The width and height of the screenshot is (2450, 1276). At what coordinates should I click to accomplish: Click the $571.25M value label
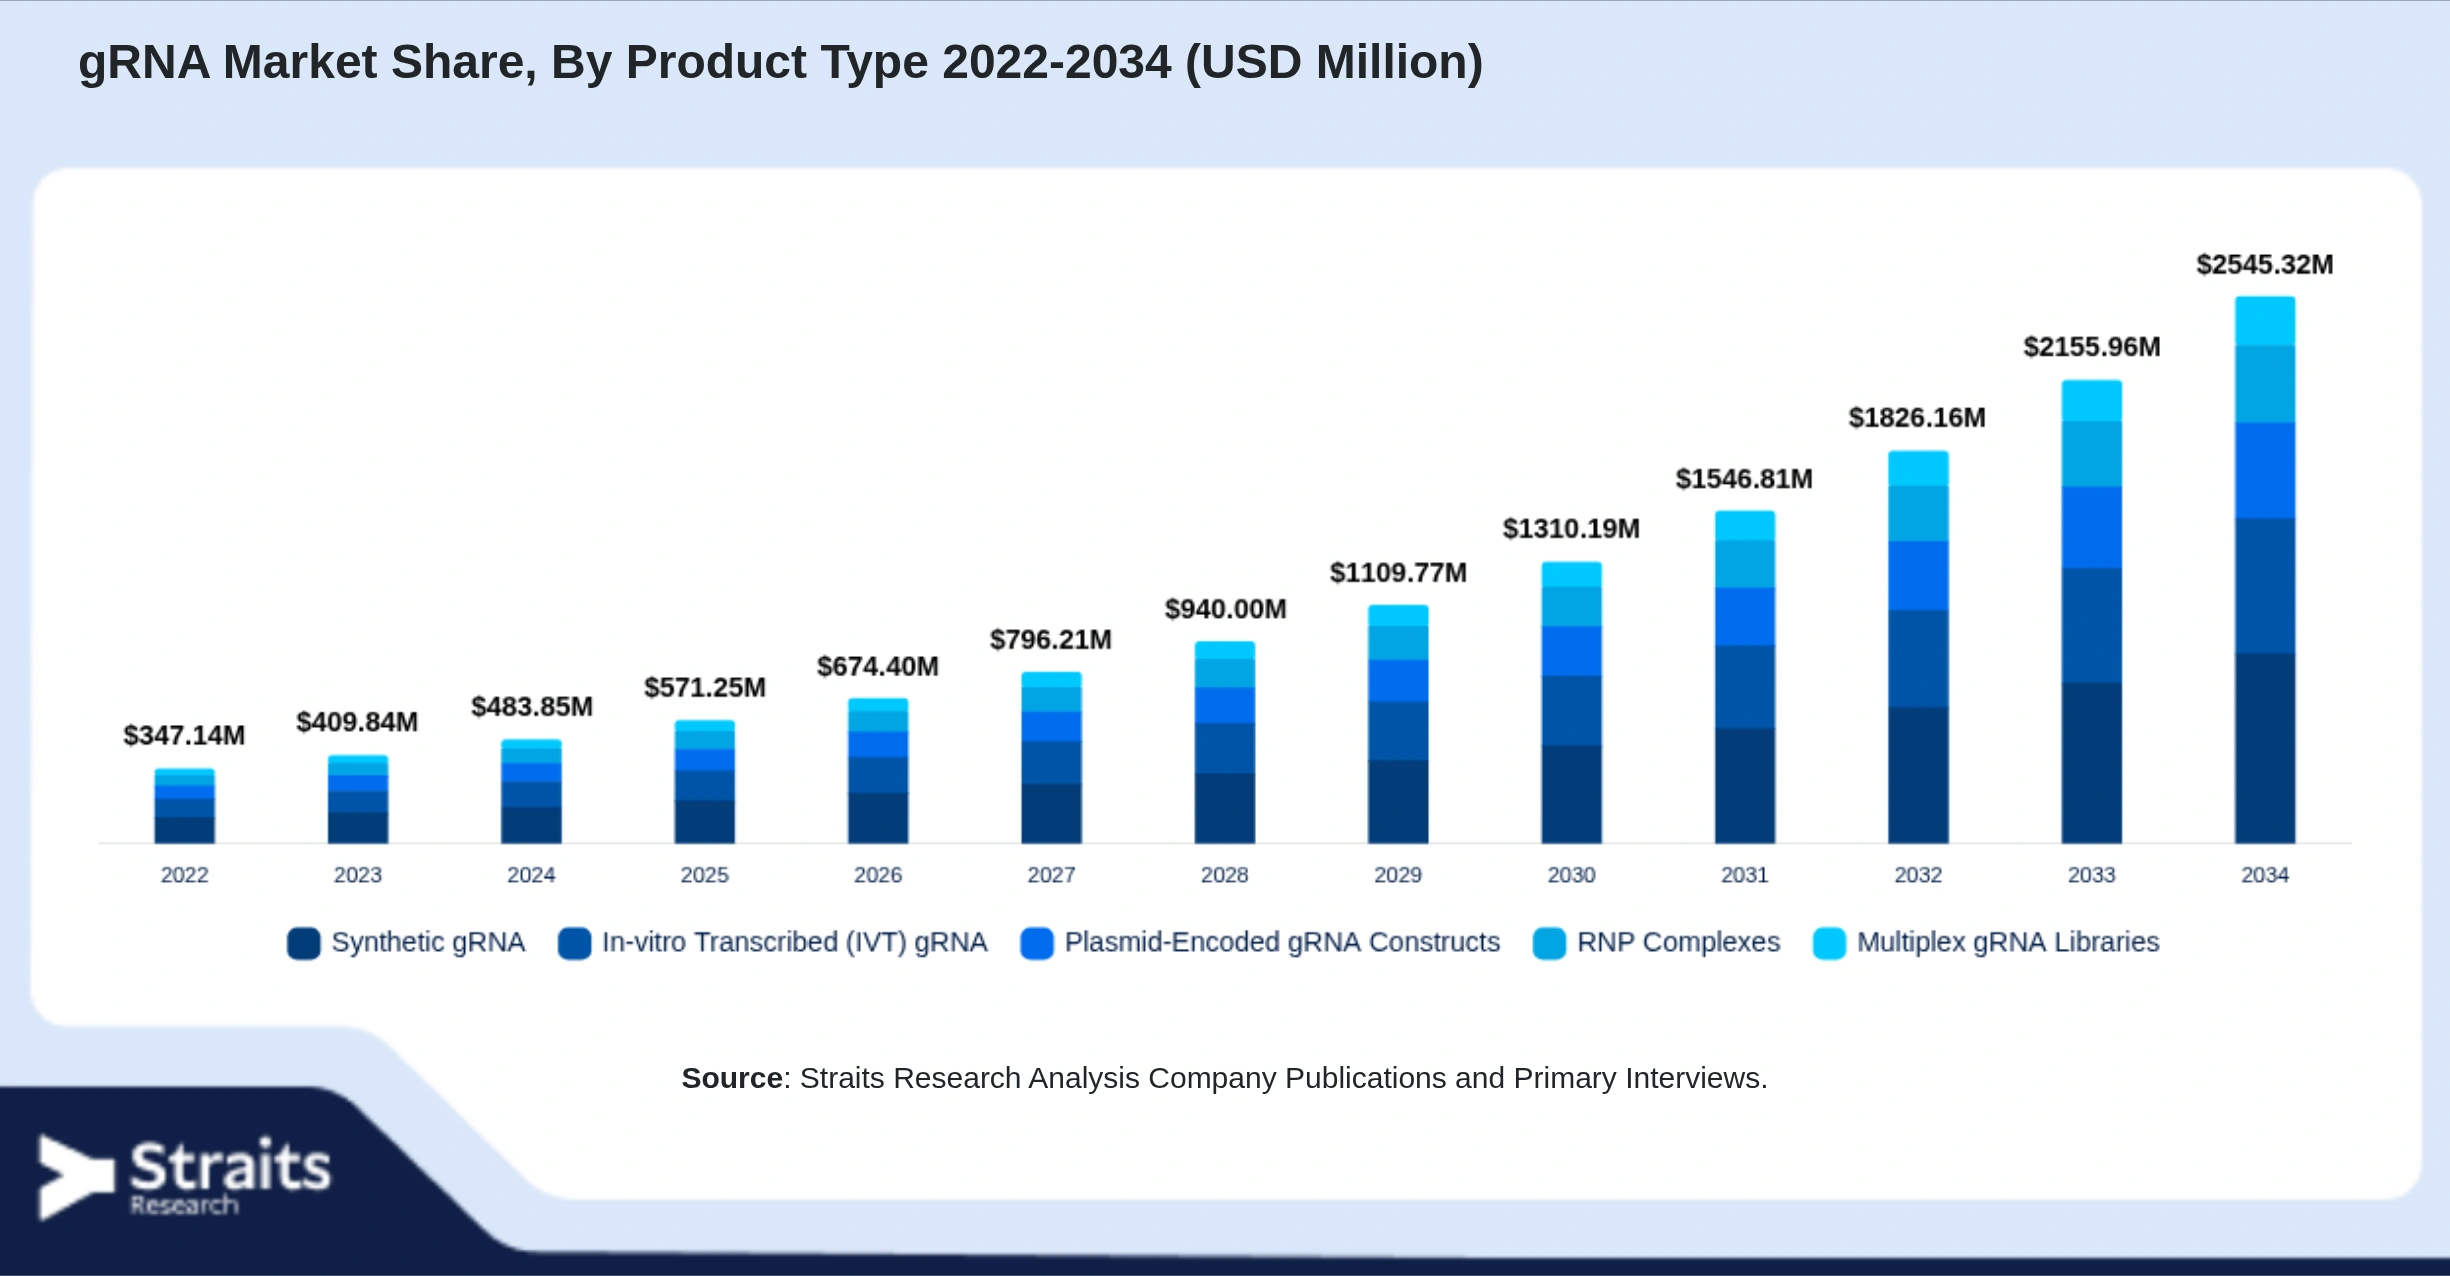(705, 688)
